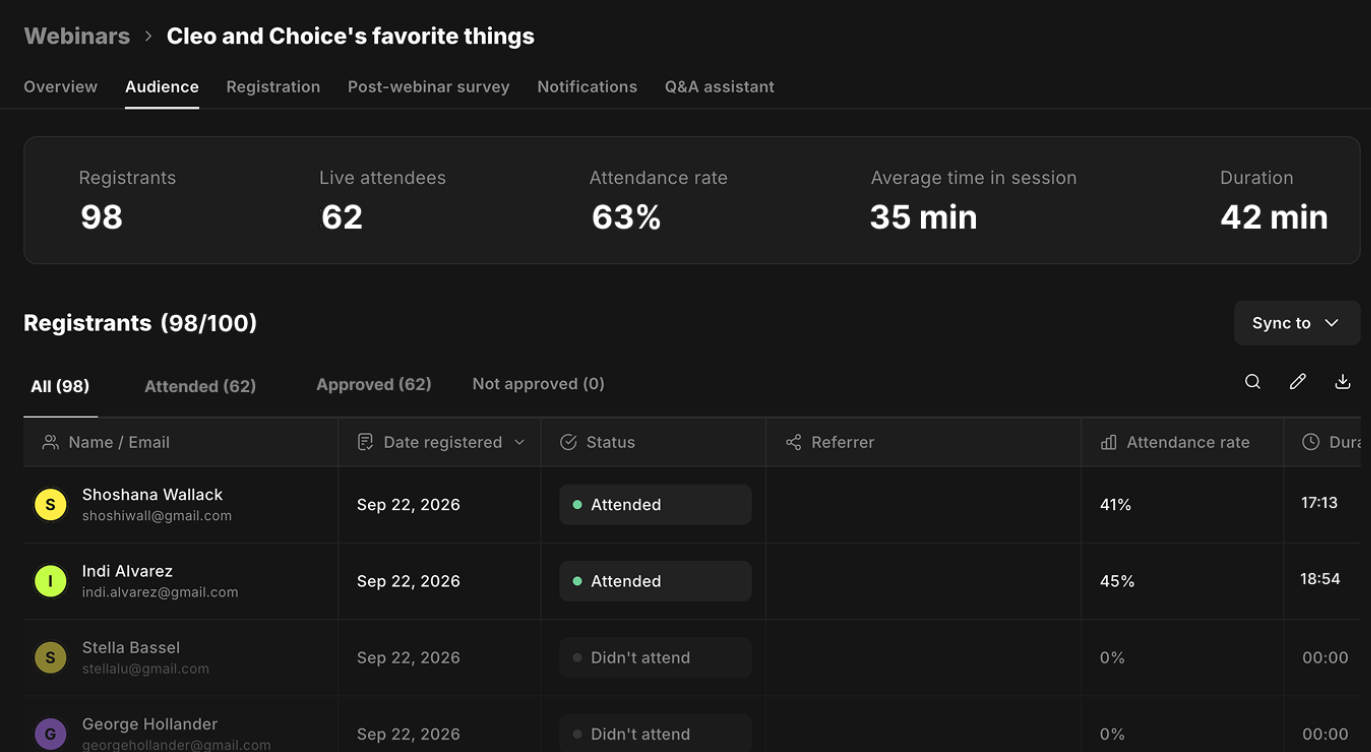
Task: Click the Status column checkmark icon
Action: (569, 442)
